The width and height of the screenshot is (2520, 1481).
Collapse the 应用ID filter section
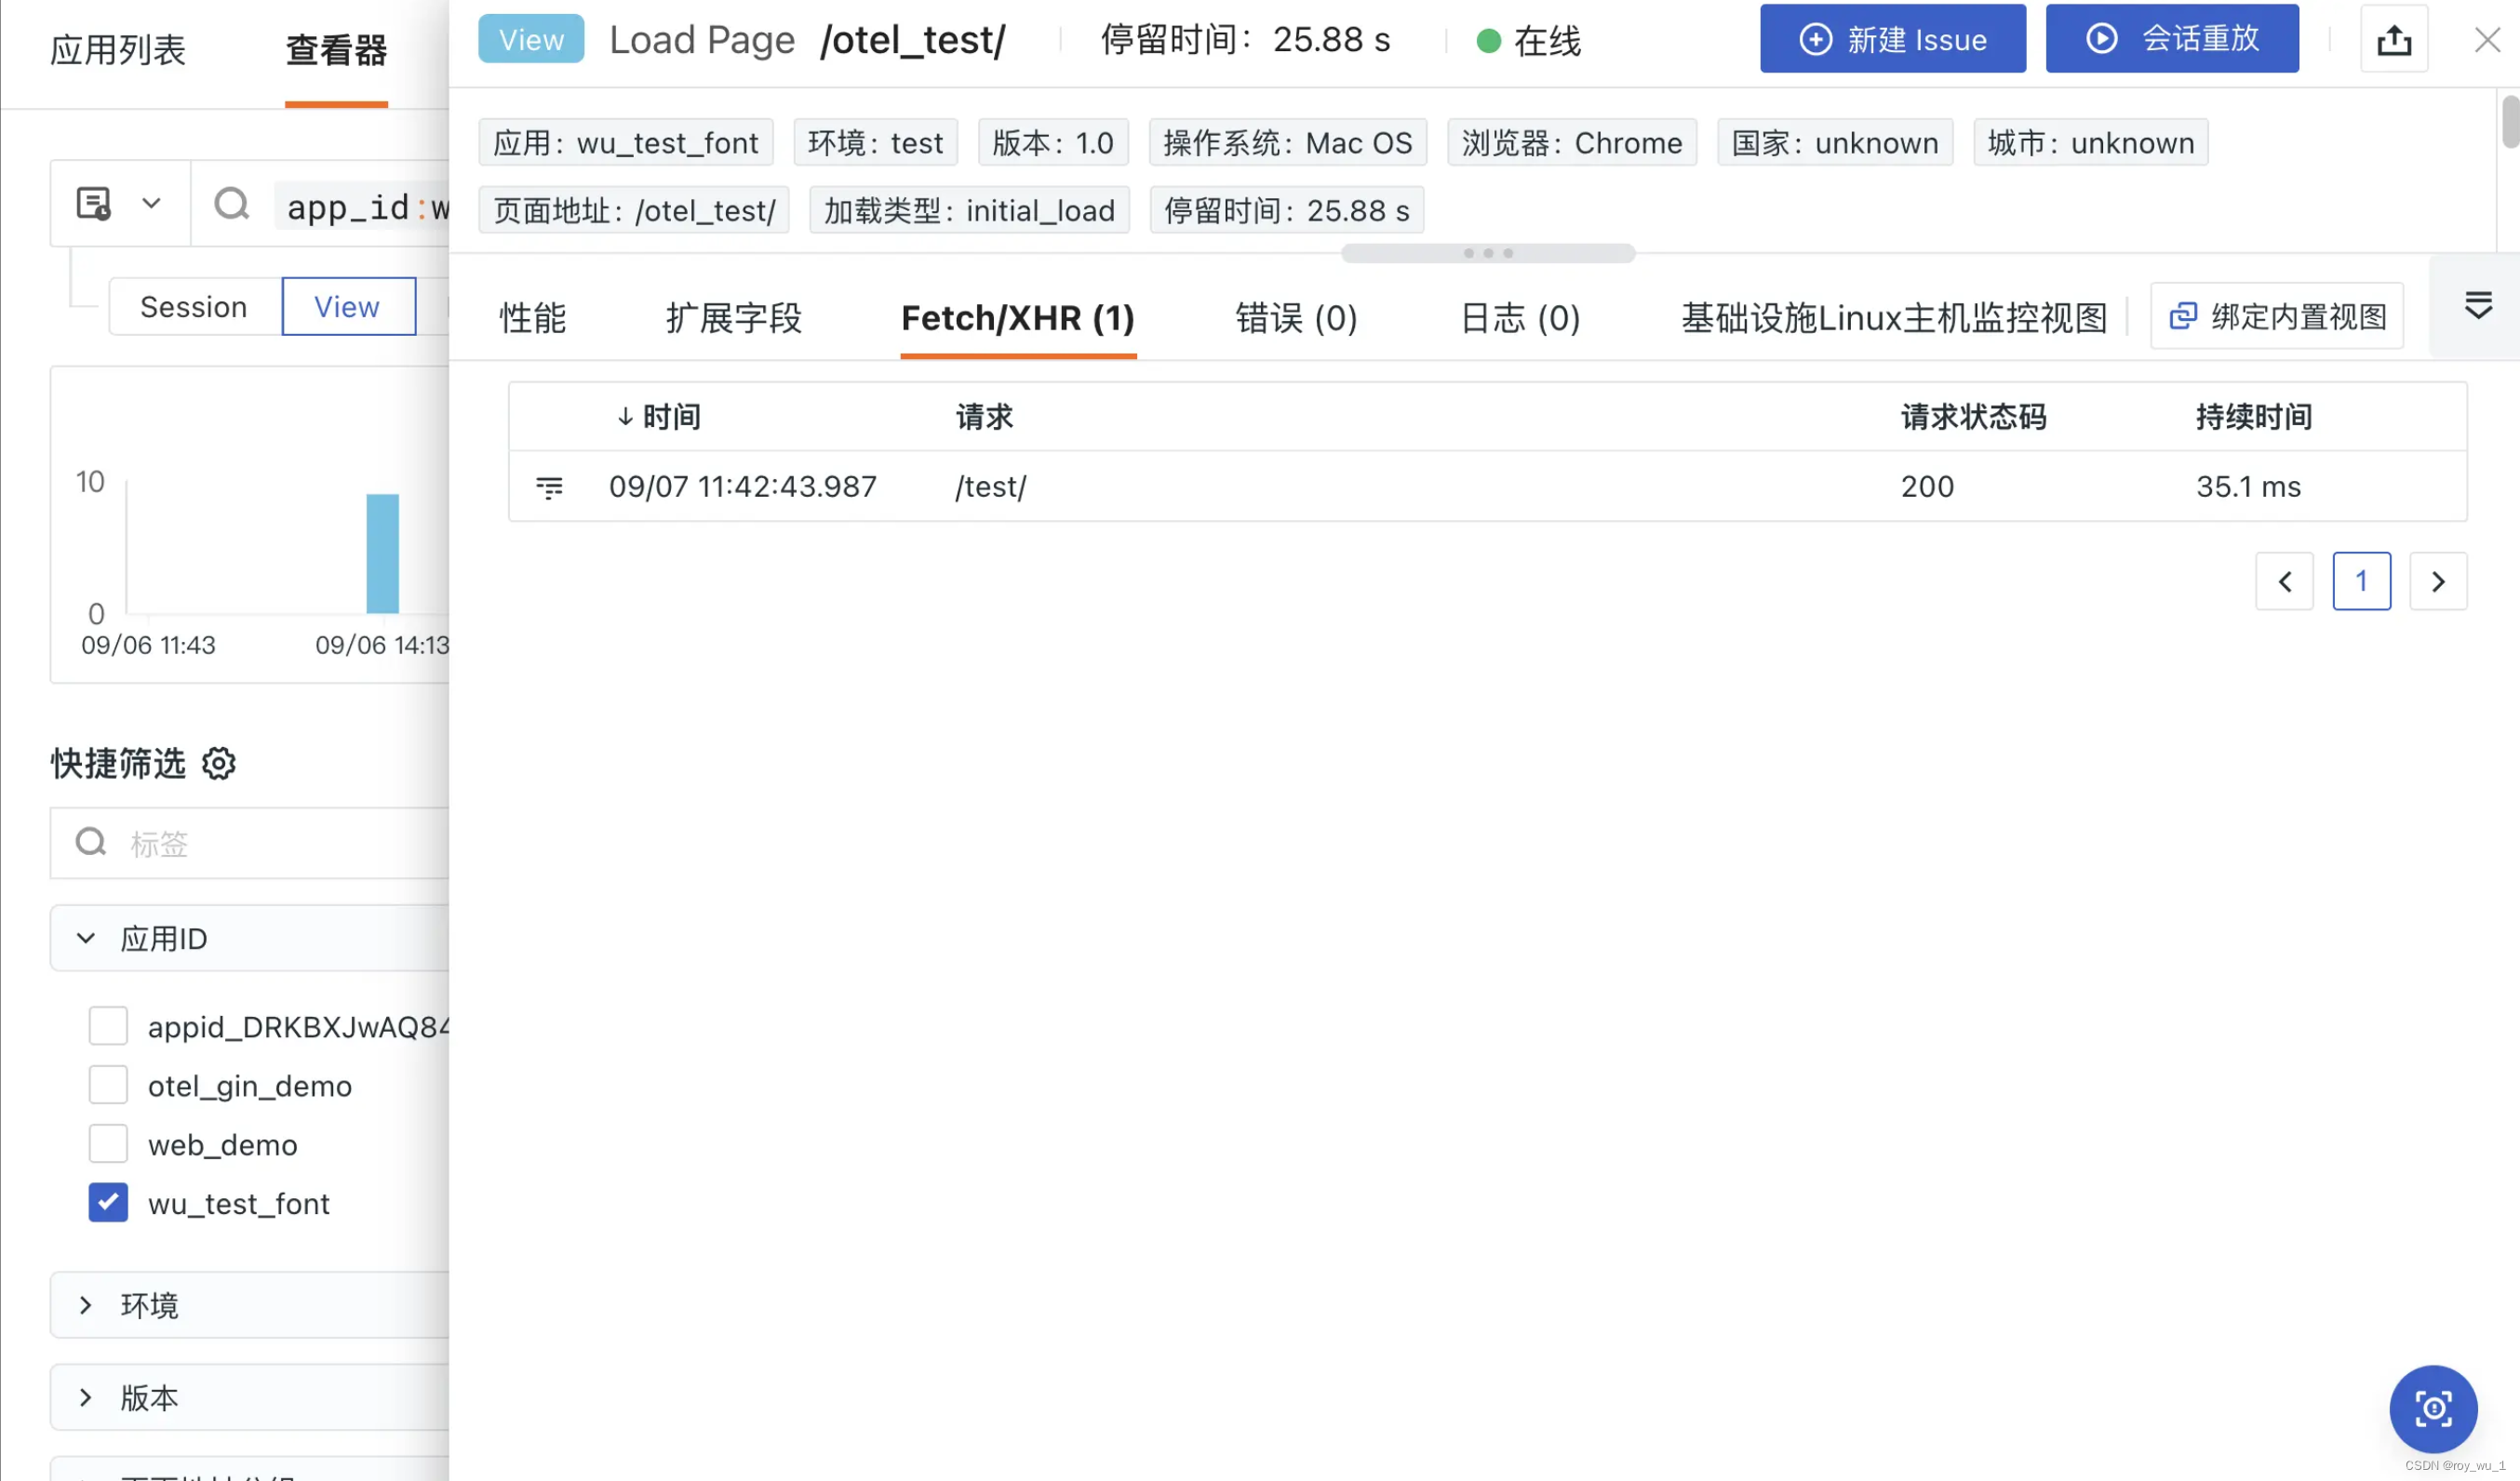85,938
